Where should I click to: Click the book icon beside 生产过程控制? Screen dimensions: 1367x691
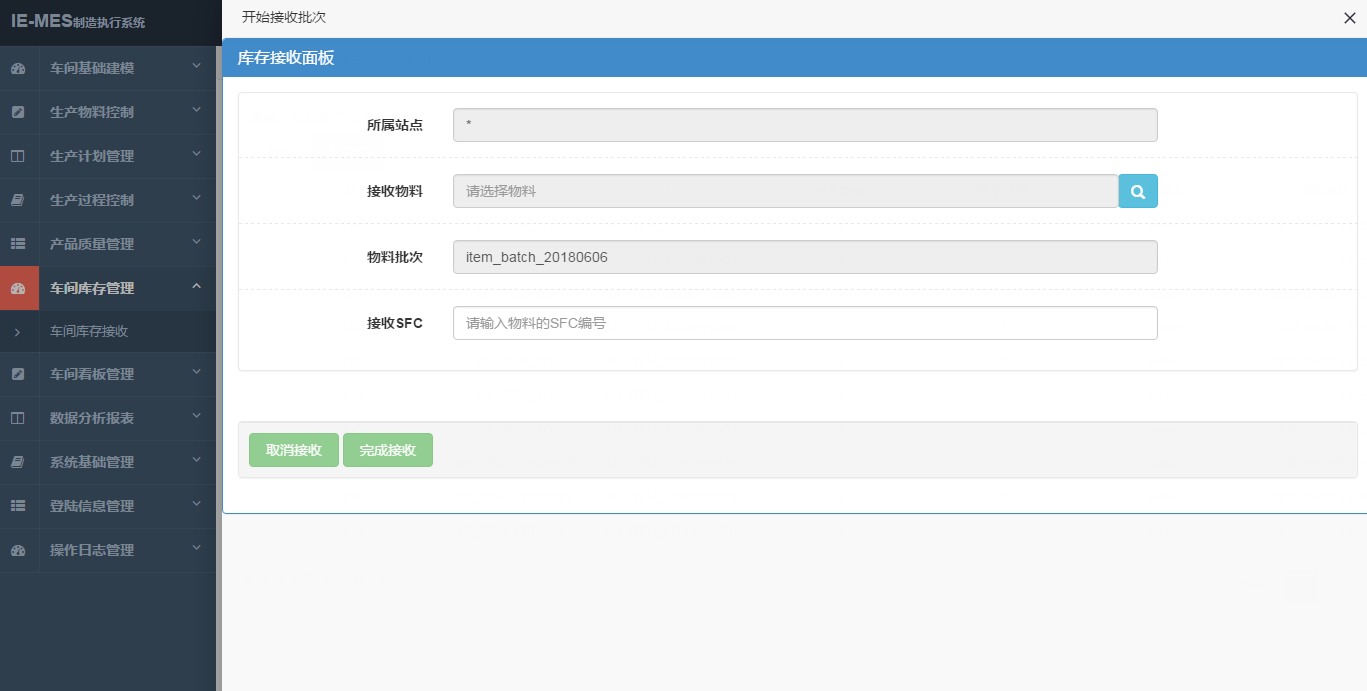[x=18, y=200]
